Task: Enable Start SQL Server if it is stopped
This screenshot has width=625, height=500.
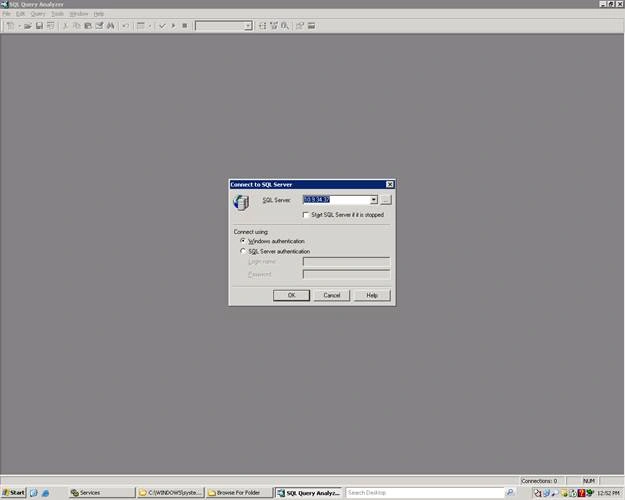Action: tap(306, 215)
